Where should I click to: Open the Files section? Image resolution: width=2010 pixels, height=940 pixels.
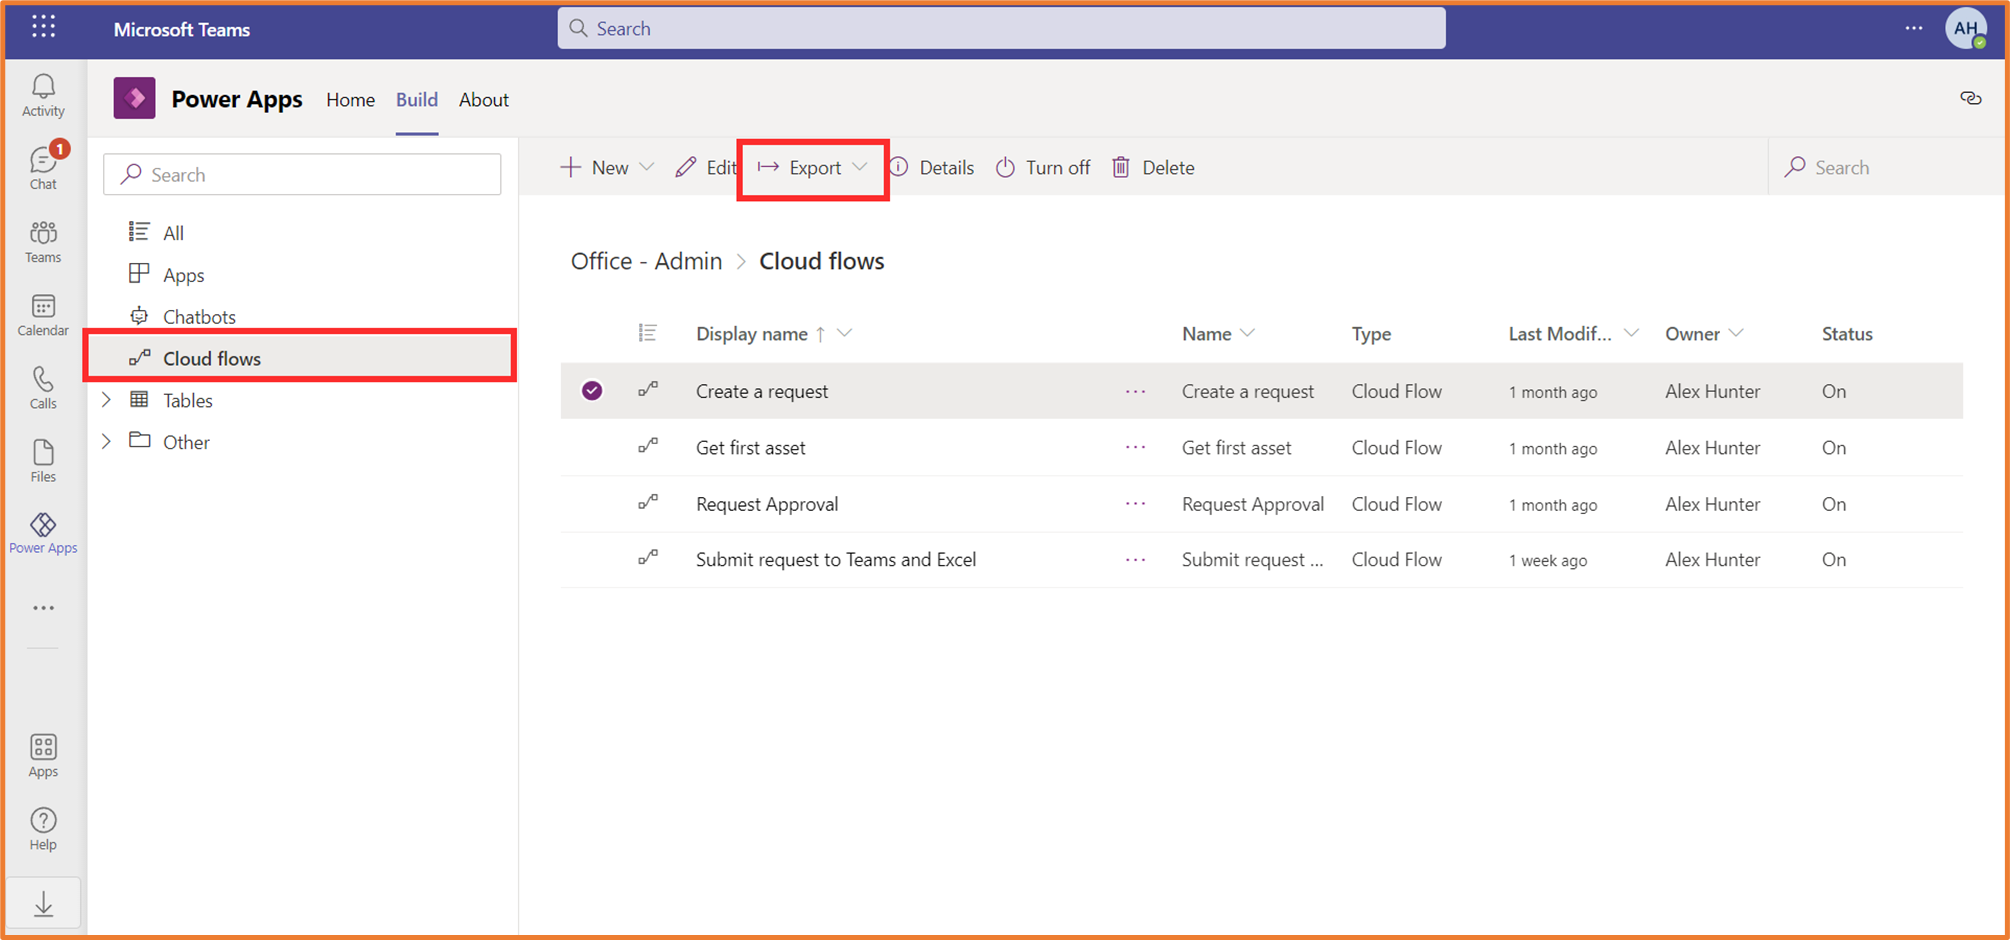click(x=42, y=459)
